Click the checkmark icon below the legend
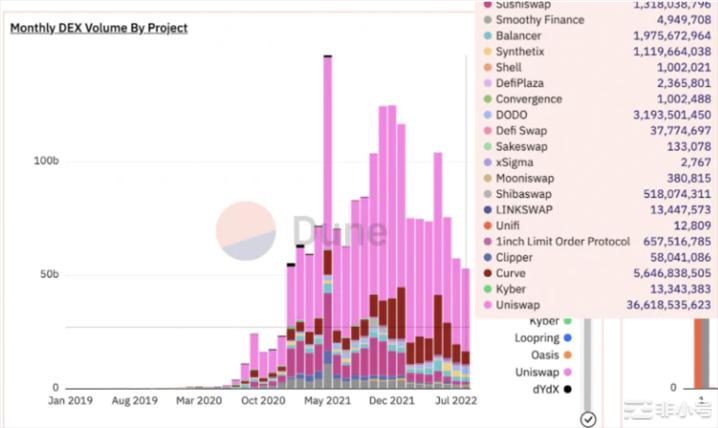This screenshot has height=428, width=718. [x=588, y=418]
